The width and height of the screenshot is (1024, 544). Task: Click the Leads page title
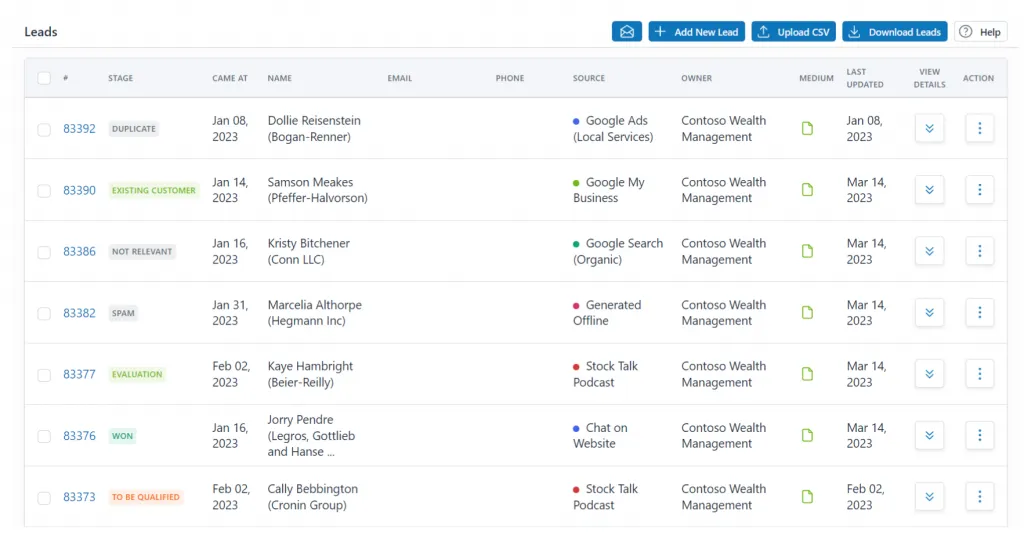[40, 31]
